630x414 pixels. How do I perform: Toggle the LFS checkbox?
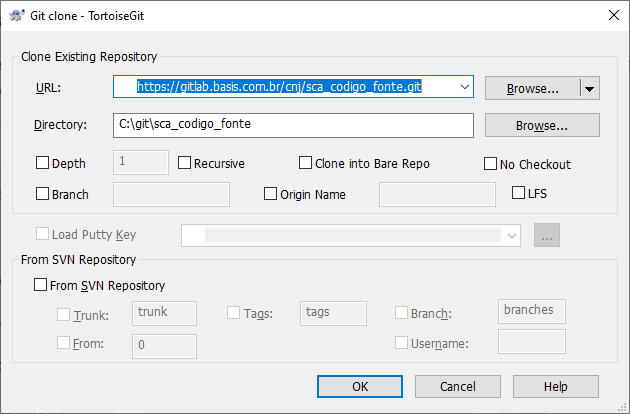click(519, 193)
